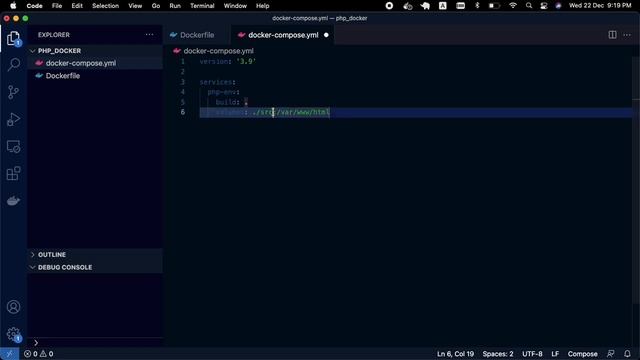This screenshot has width=640, height=360.
Task: Open the View menu
Action: point(135,6)
